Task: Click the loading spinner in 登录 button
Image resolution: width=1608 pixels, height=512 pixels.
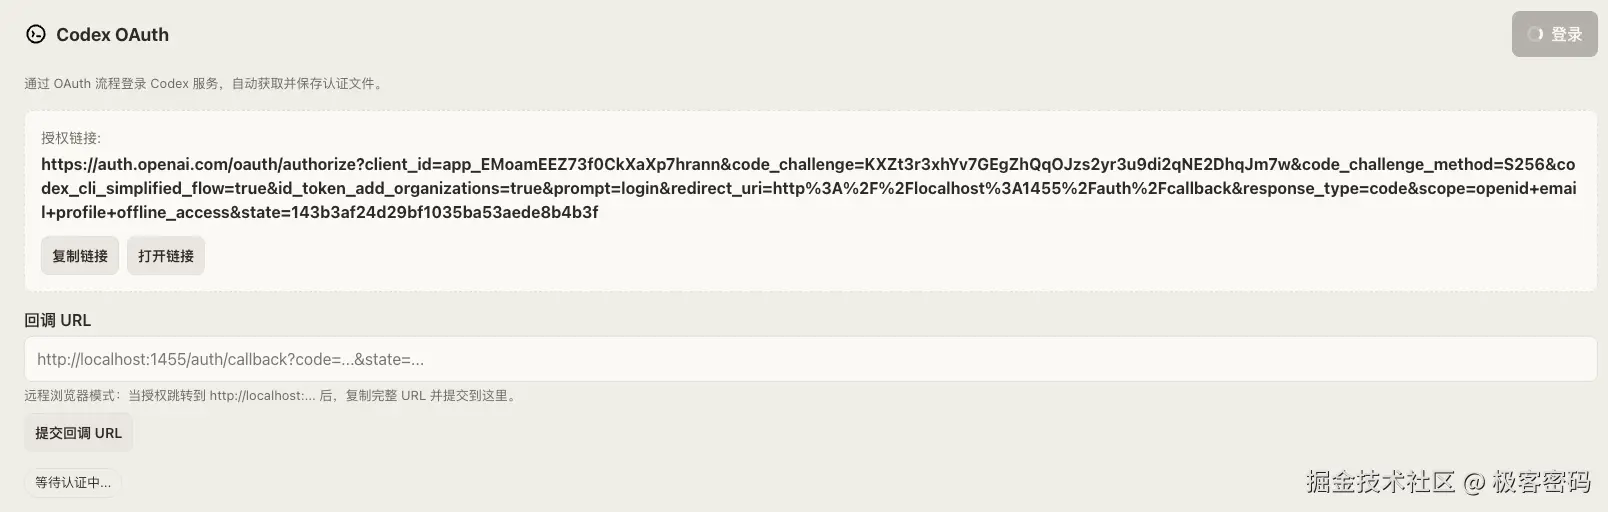Action: [1535, 34]
